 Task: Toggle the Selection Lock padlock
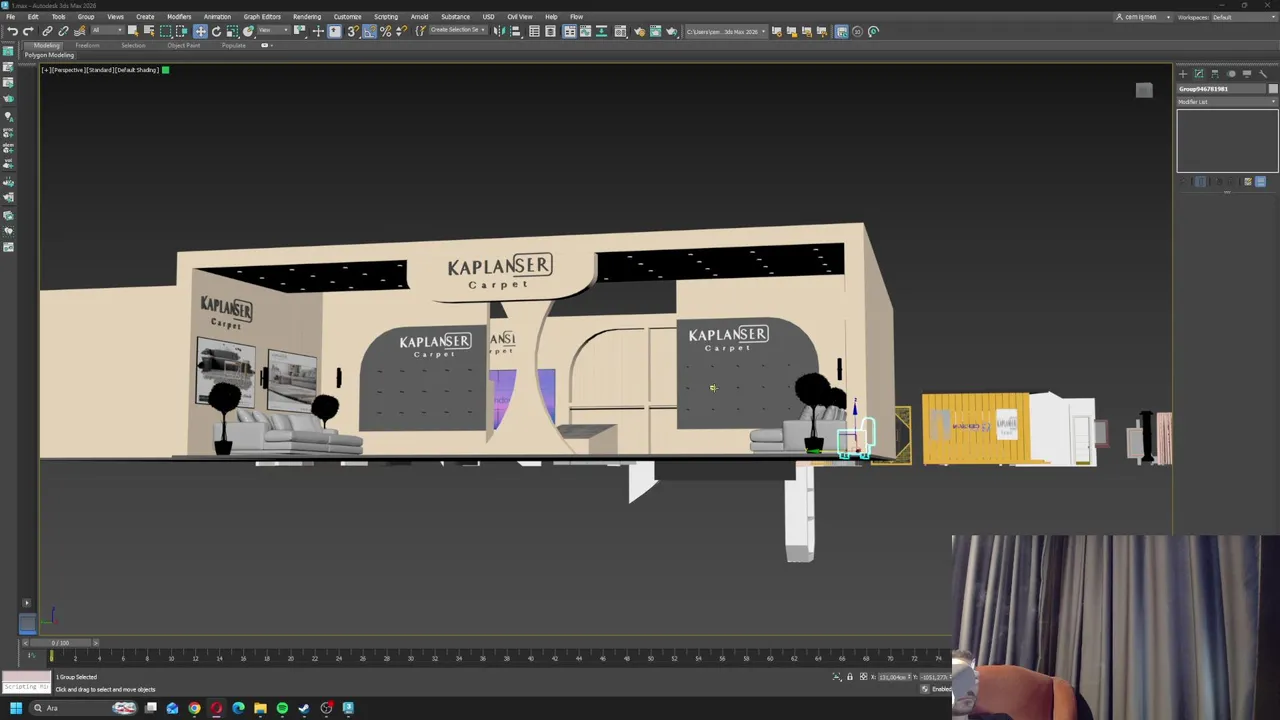(x=850, y=677)
